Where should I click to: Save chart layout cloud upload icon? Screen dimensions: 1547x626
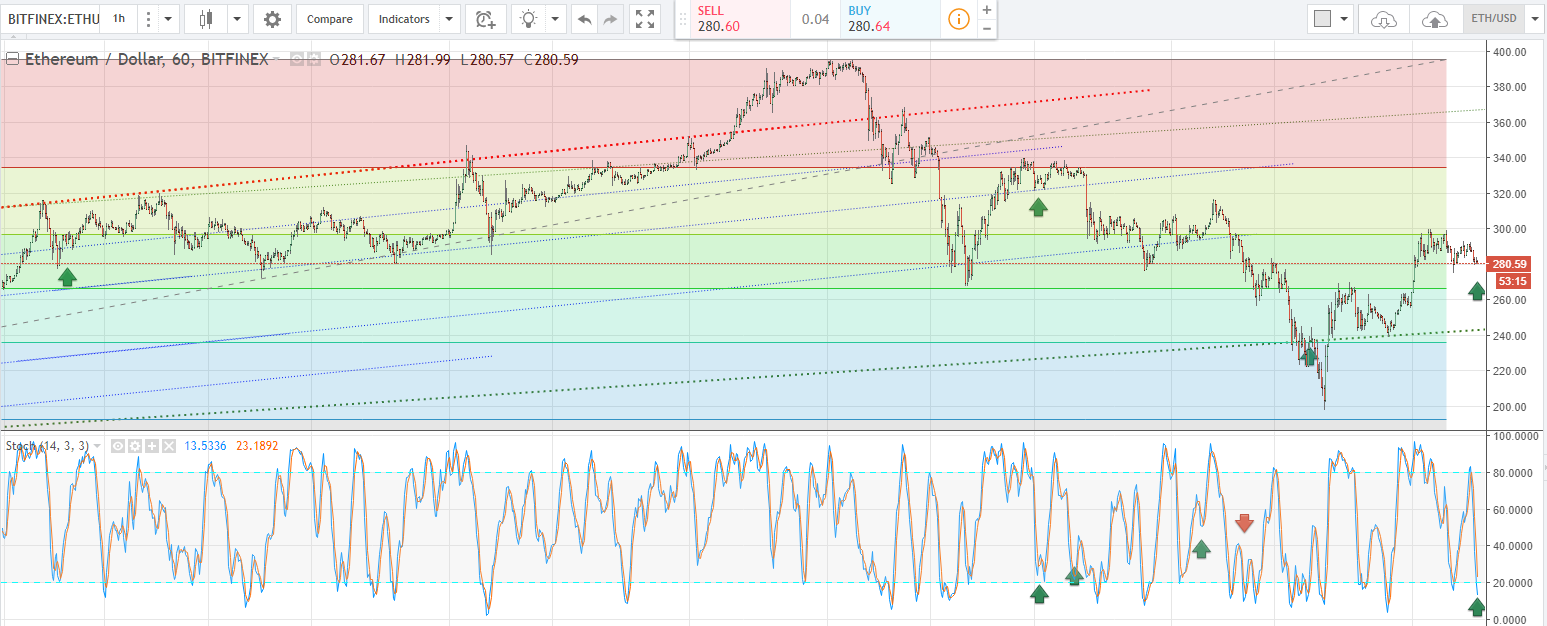click(x=1435, y=18)
